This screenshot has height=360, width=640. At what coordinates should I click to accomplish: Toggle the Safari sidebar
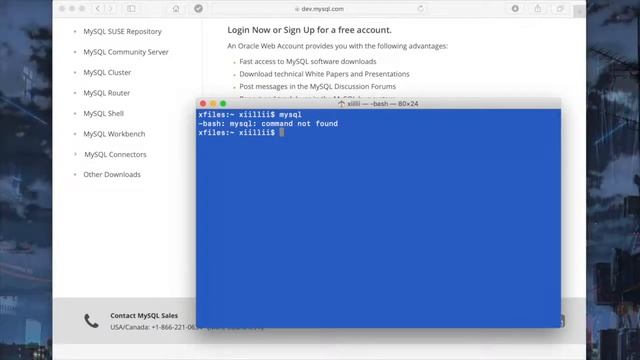pos(131,9)
